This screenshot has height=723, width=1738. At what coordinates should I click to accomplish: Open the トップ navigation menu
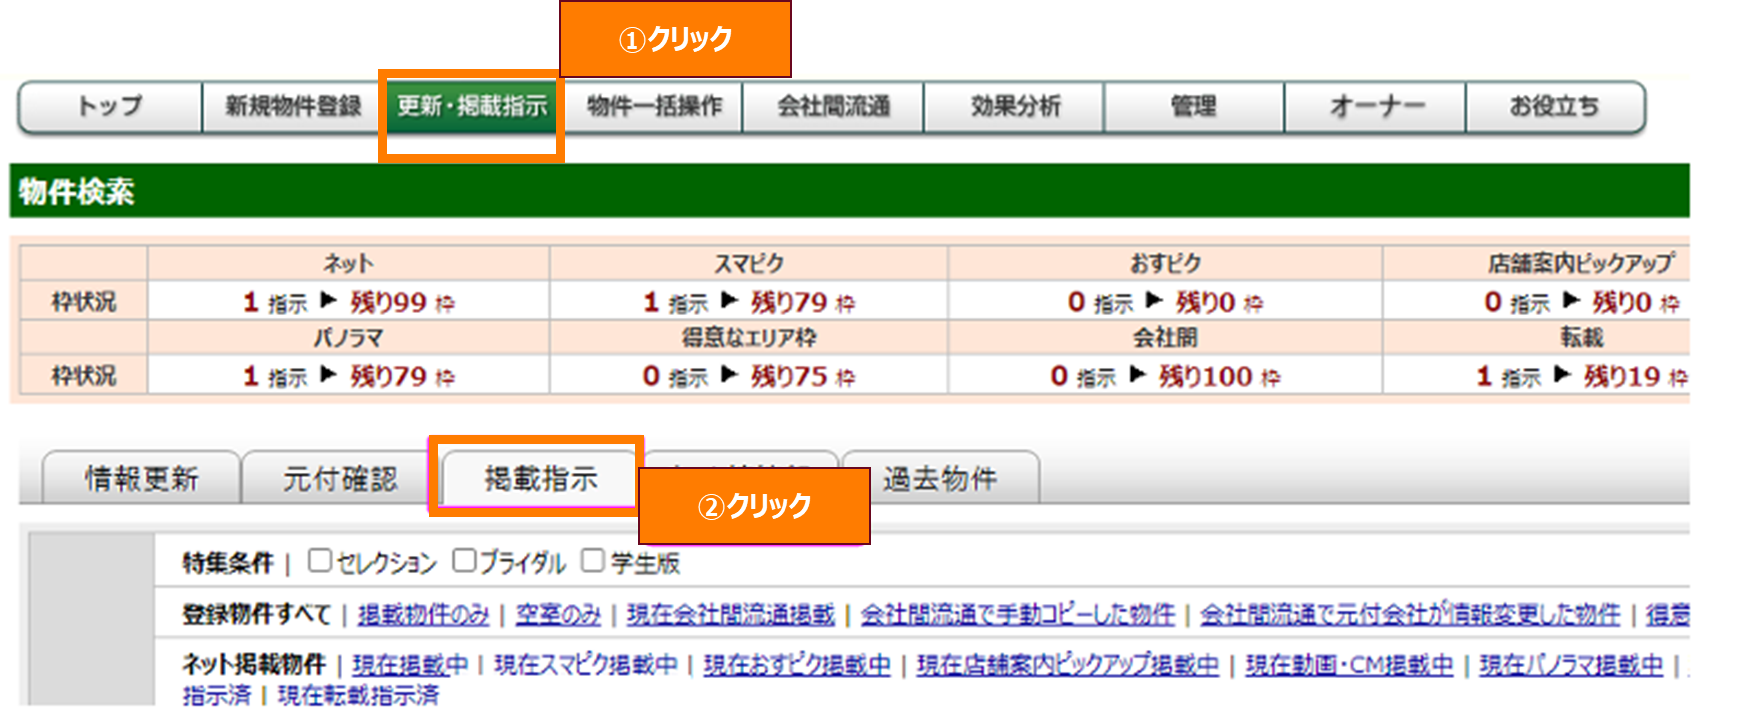point(110,106)
